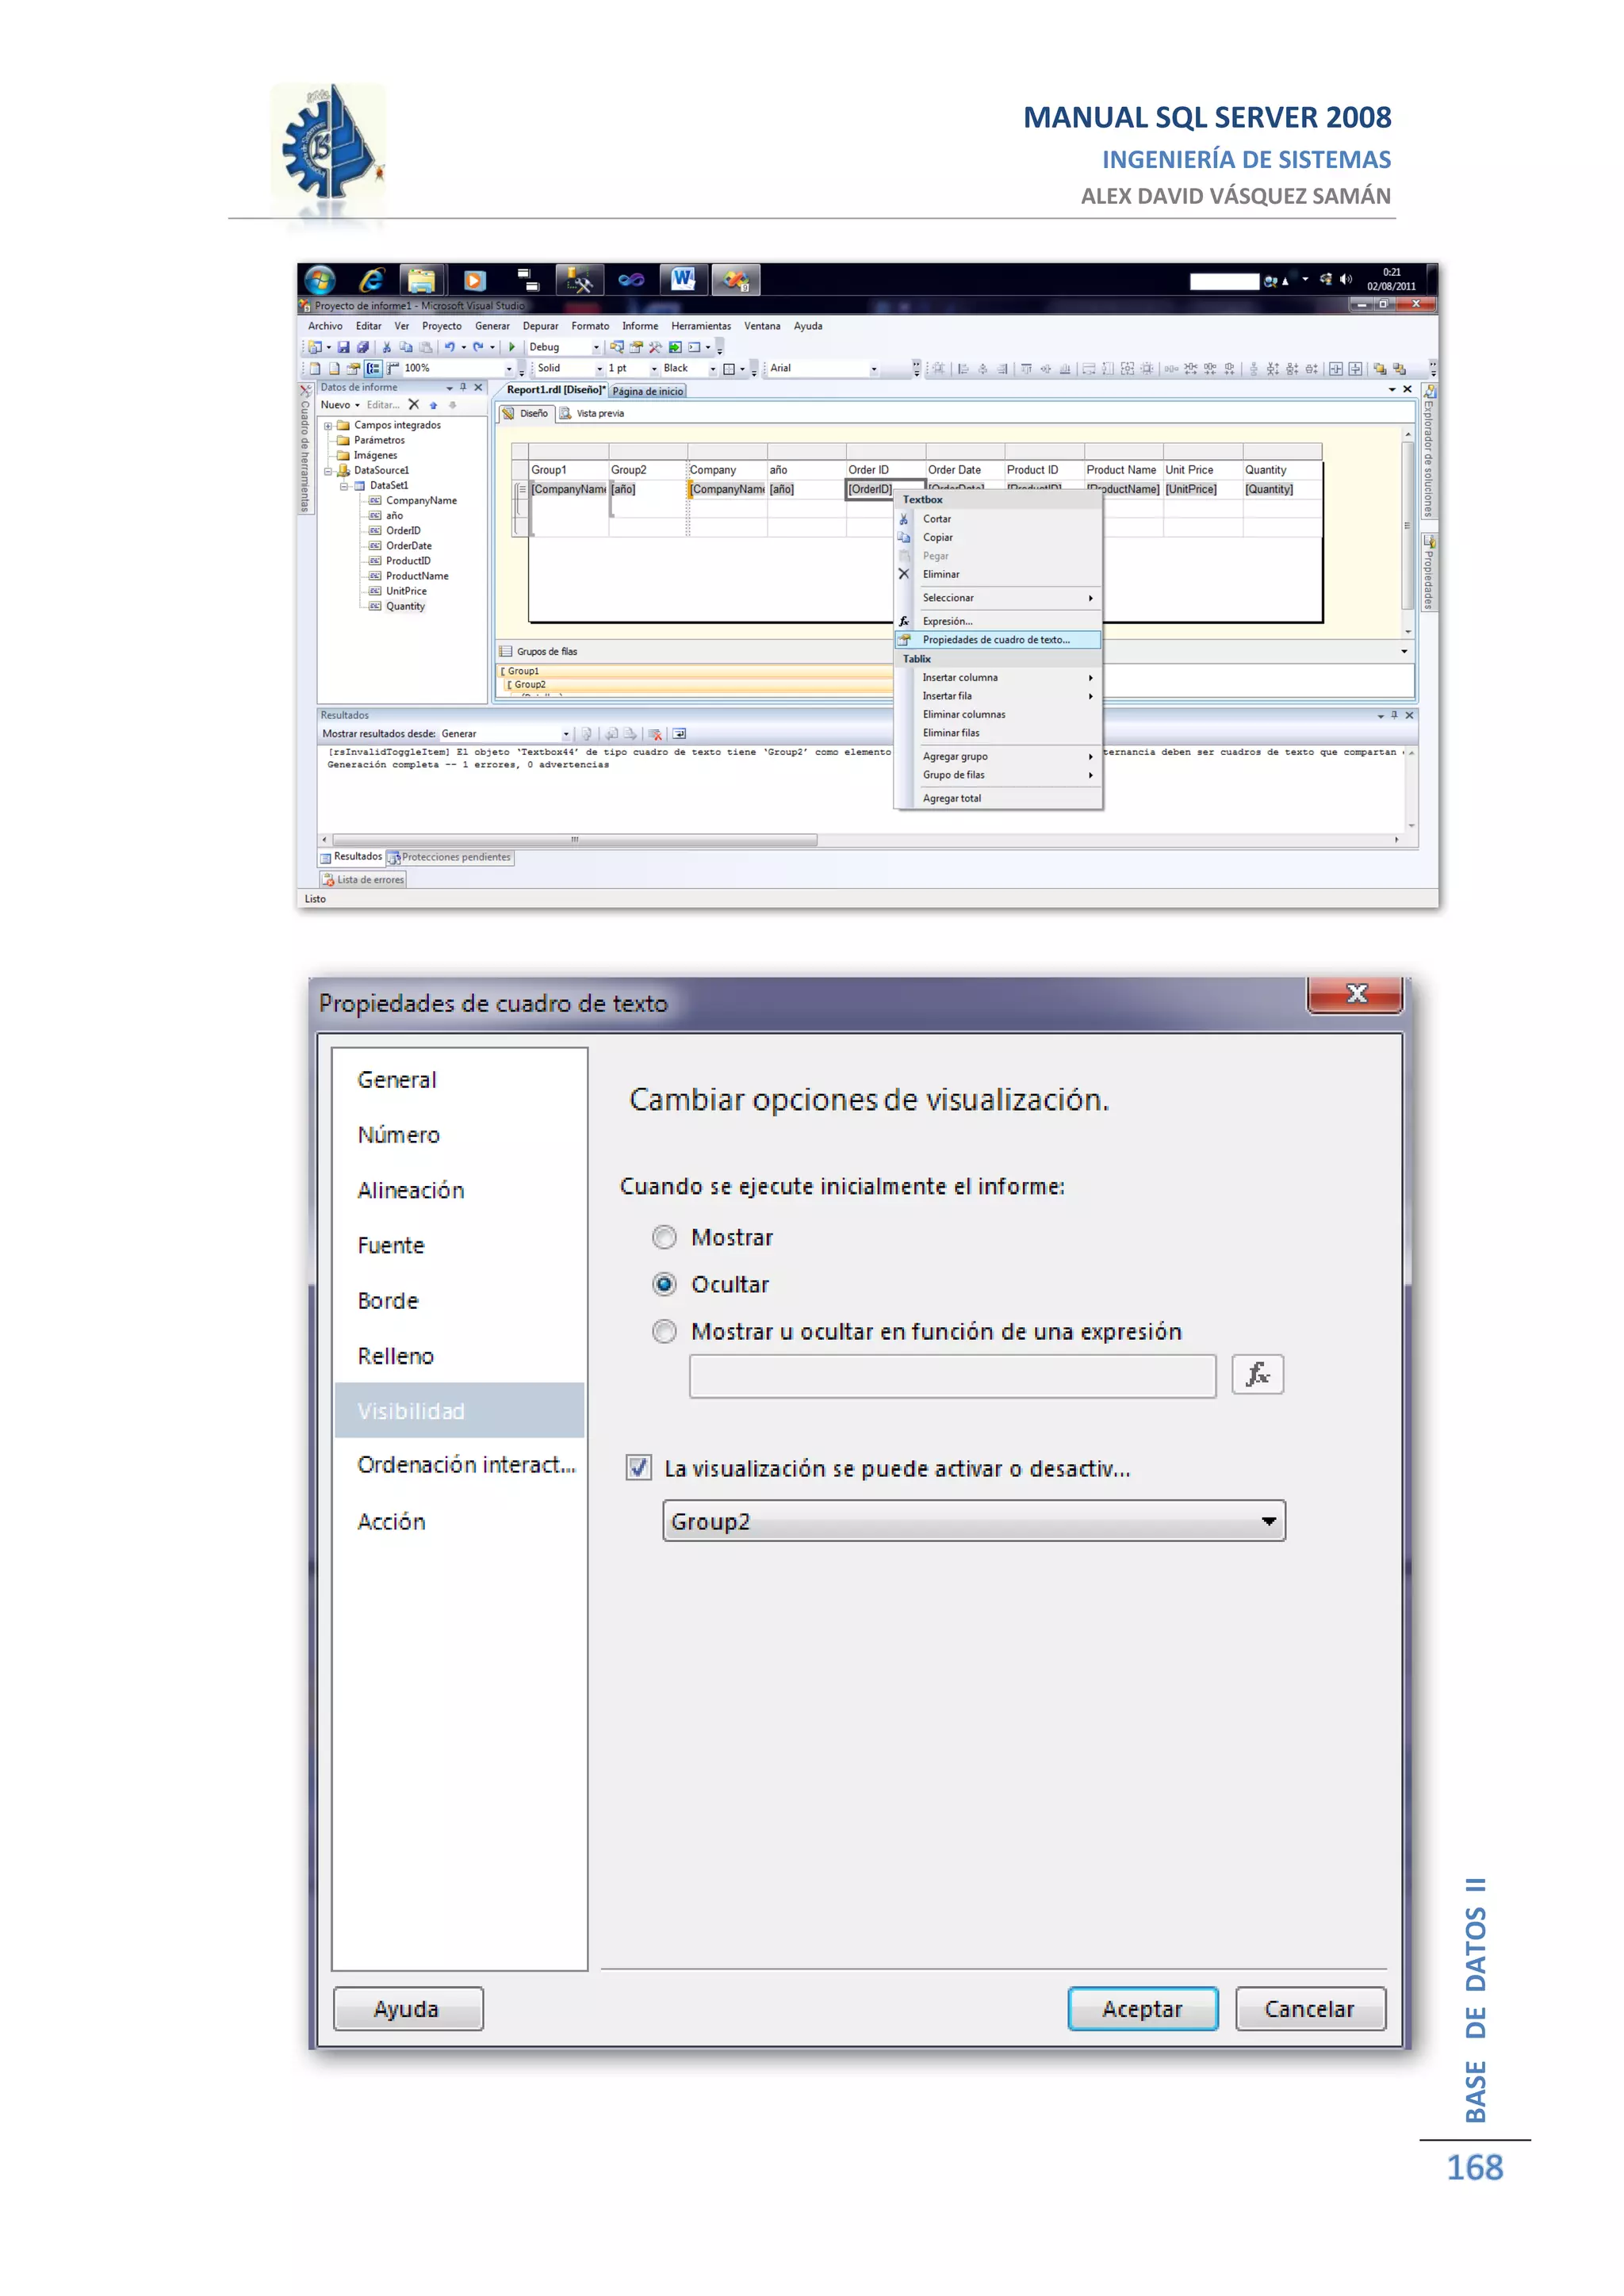Select the Mostrar radio button
Viewport: 1624px width, 2296px height.
[664, 1238]
